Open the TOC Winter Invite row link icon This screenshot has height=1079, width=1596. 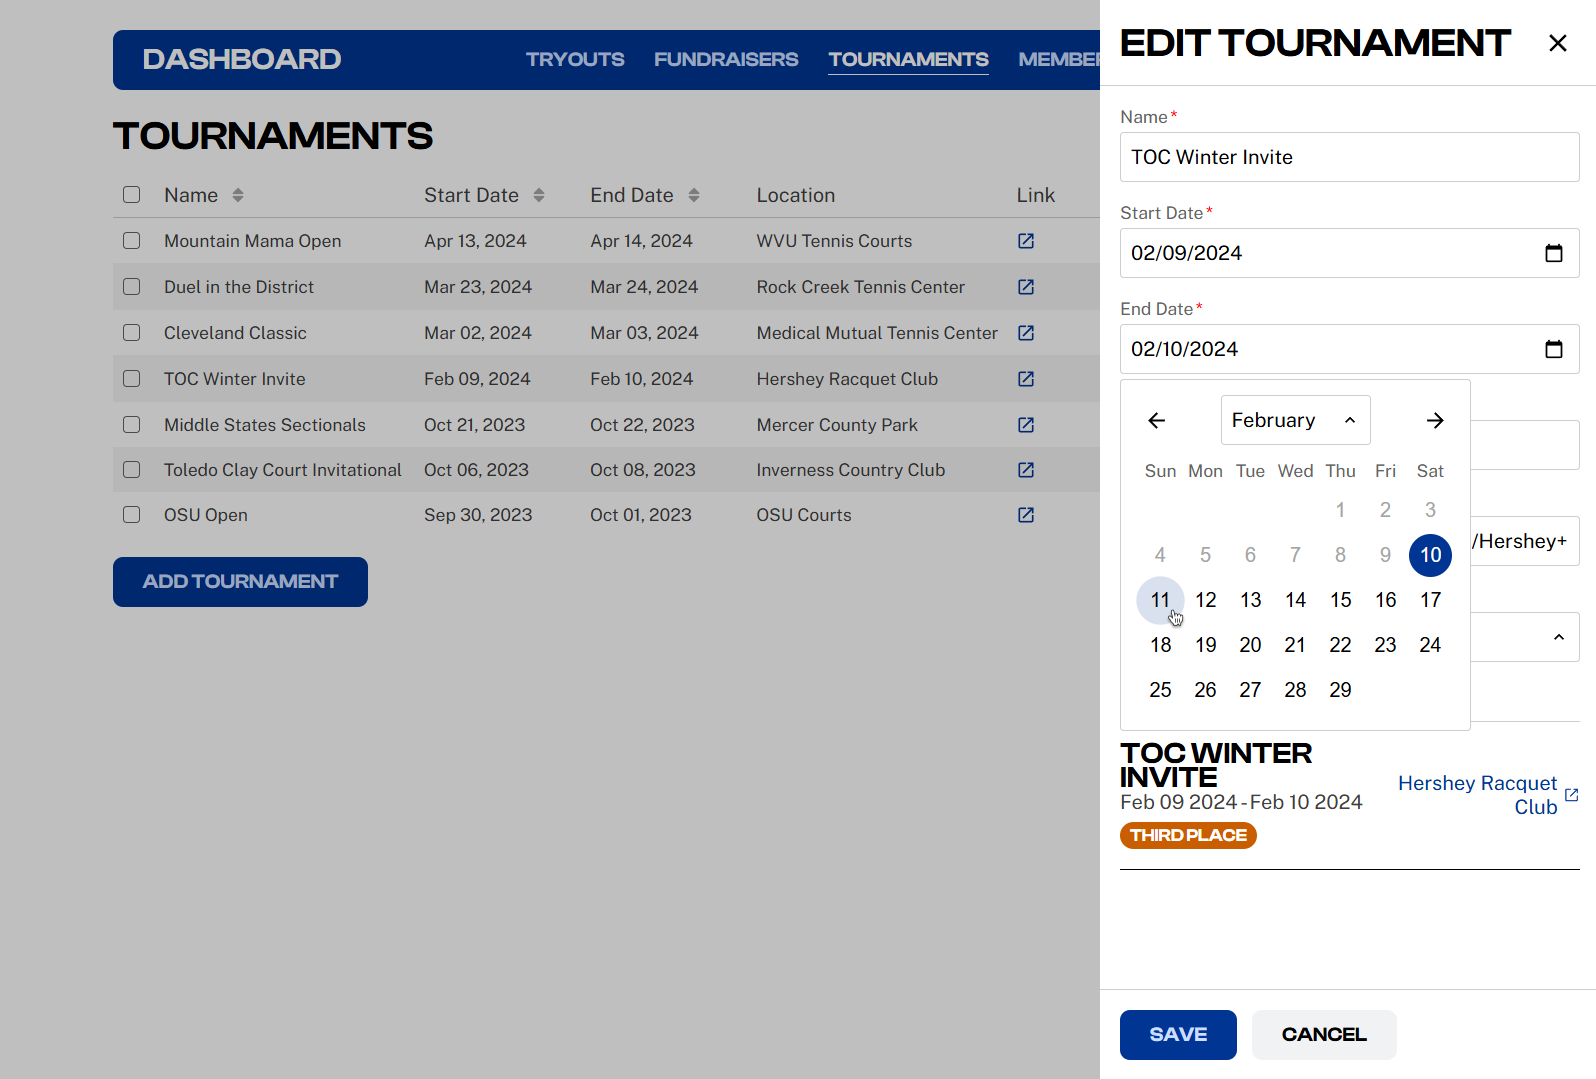pyautogui.click(x=1026, y=379)
